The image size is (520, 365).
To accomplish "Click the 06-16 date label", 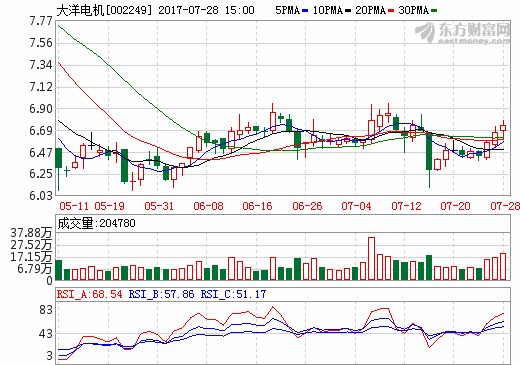I will [x=257, y=206].
